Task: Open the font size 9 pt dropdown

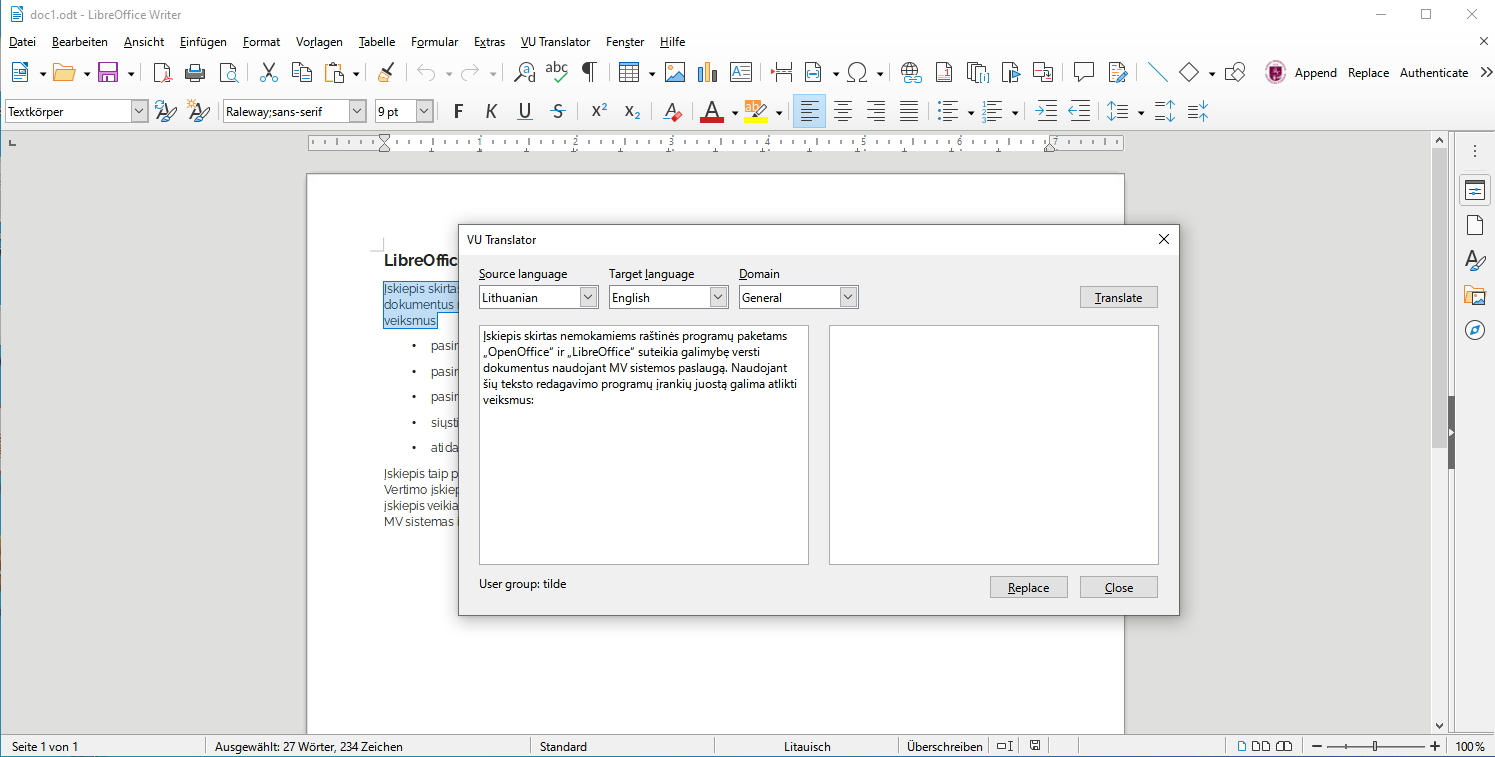Action: point(424,112)
